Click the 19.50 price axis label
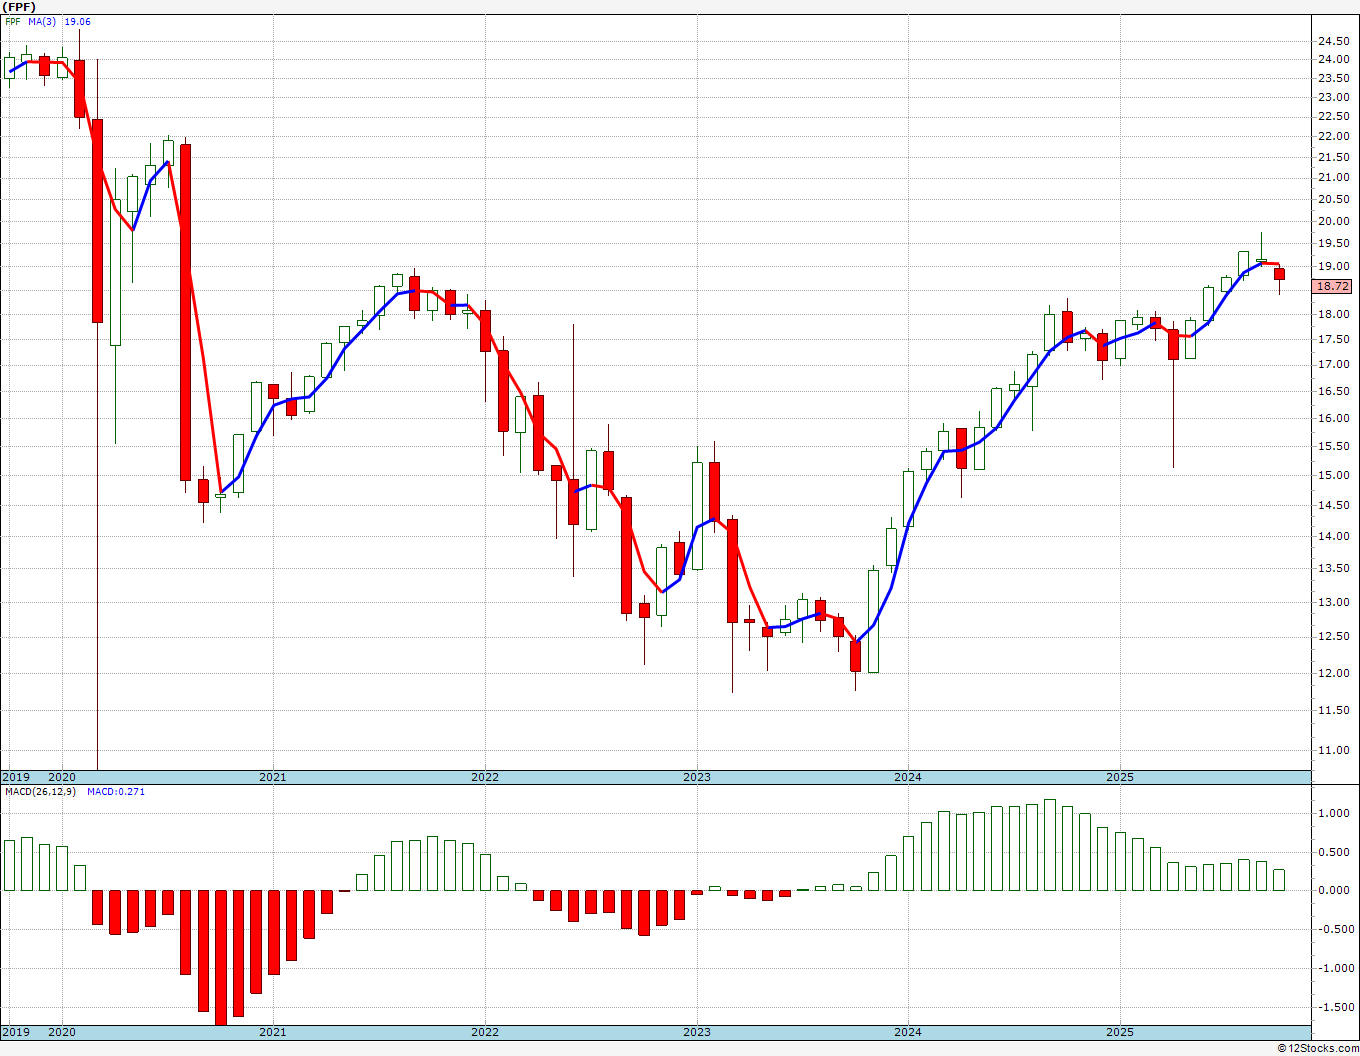The image size is (1360, 1056). pos(1333,244)
